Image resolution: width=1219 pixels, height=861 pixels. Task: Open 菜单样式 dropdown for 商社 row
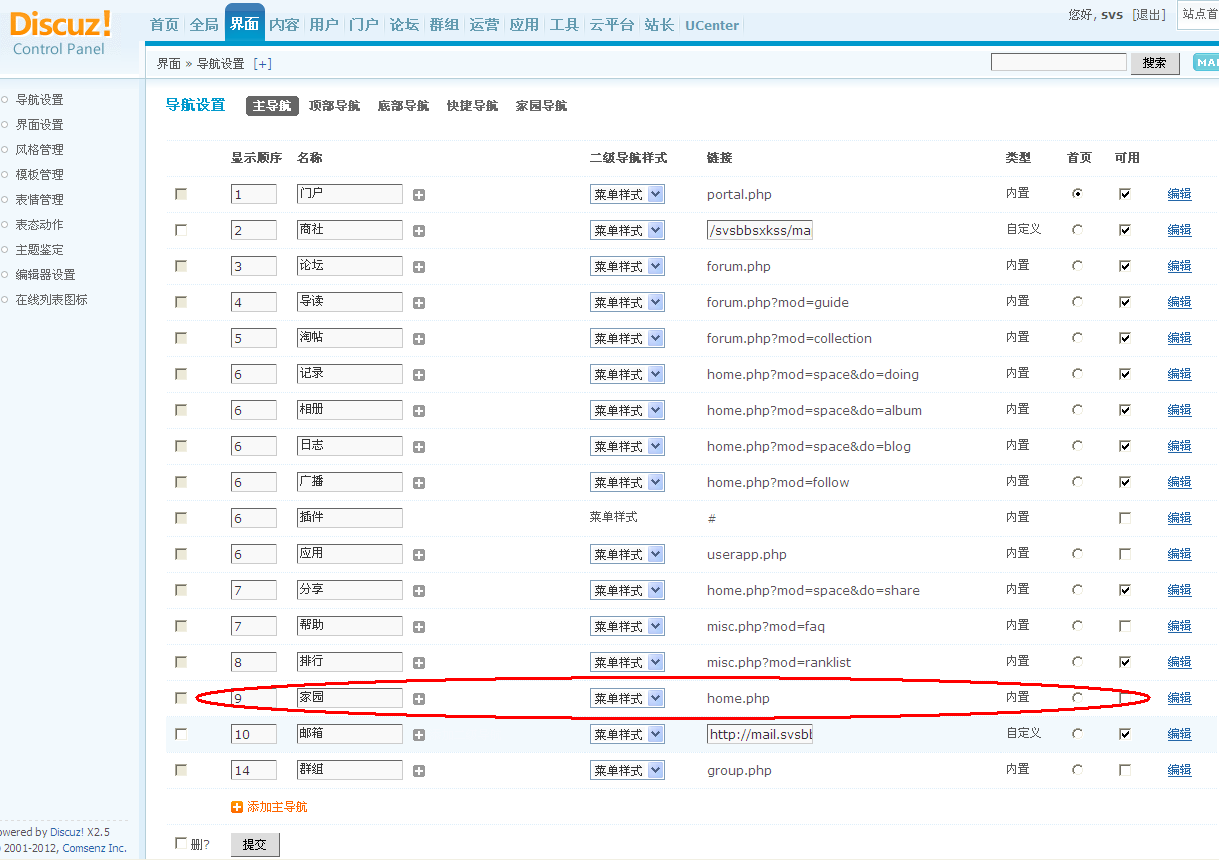(x=627, y=231)
